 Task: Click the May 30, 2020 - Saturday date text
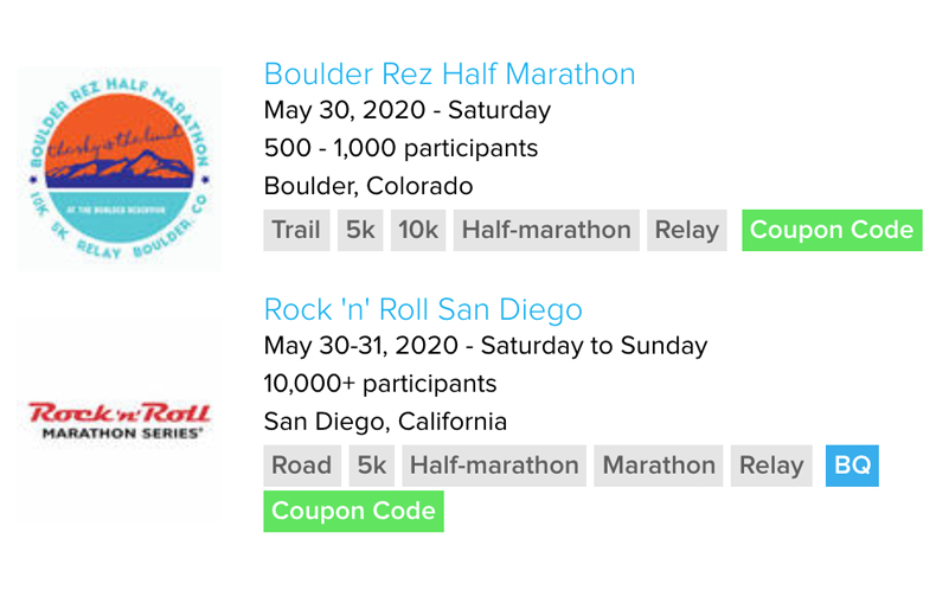(x=407, y=111)
